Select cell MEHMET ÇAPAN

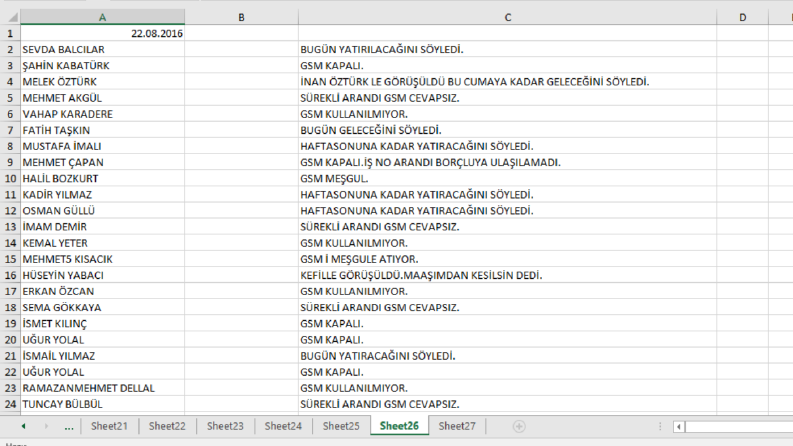[103, 162]
